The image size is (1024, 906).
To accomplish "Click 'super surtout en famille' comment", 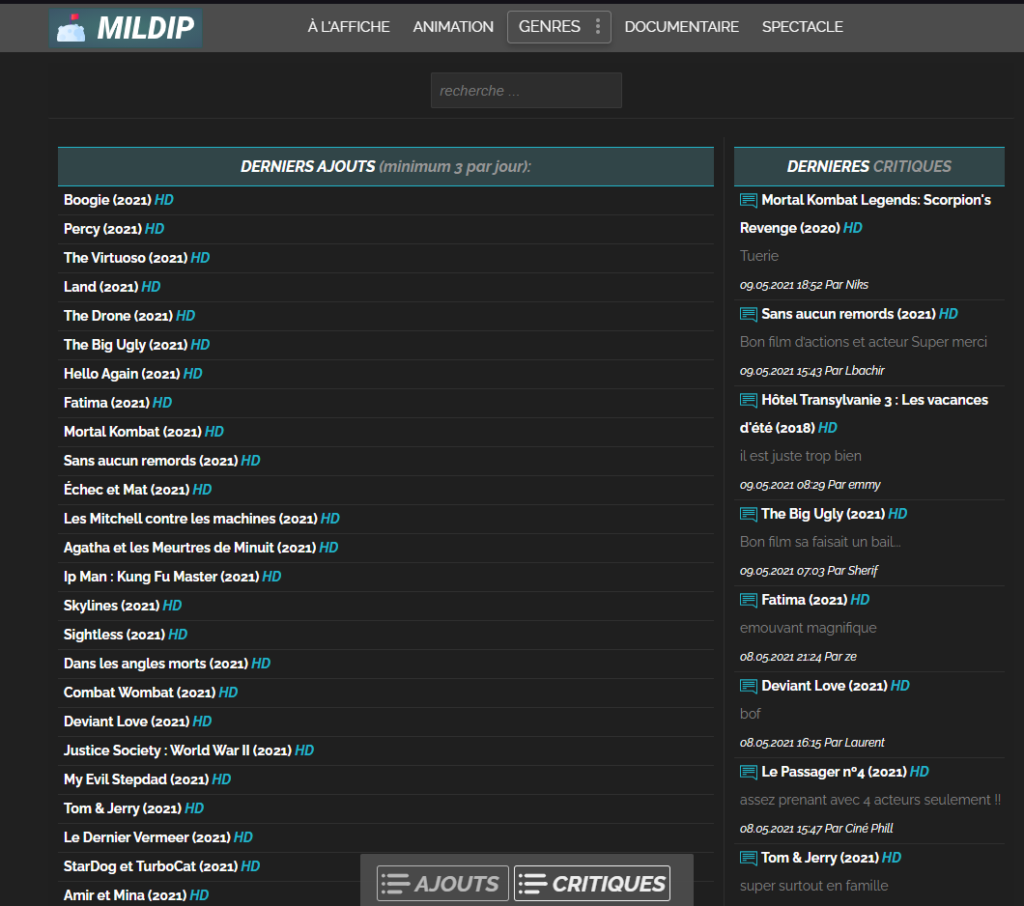I will click(x=814, y=886).
